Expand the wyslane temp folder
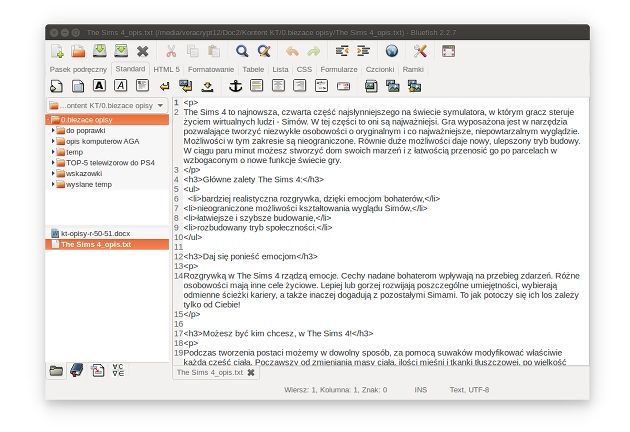Viewport: 630px width, 432px height. 53,184
